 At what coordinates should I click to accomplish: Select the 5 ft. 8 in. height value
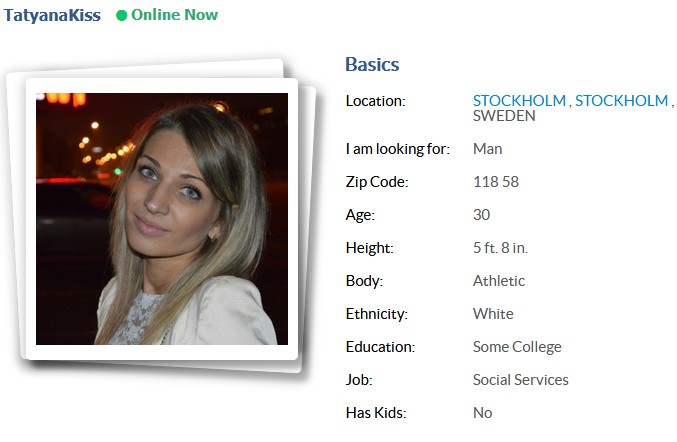[500, 248]
